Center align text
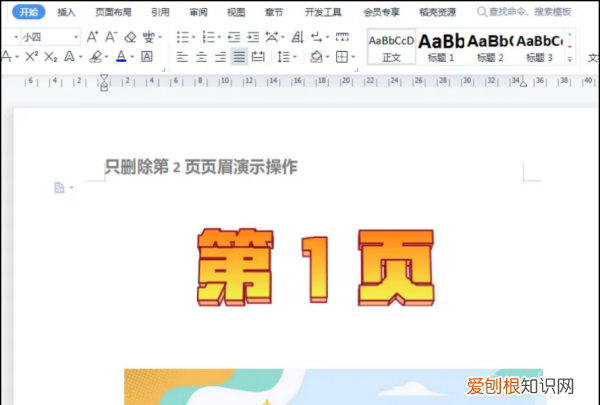Viewport: 600px width, 405px height. [201, 57]
